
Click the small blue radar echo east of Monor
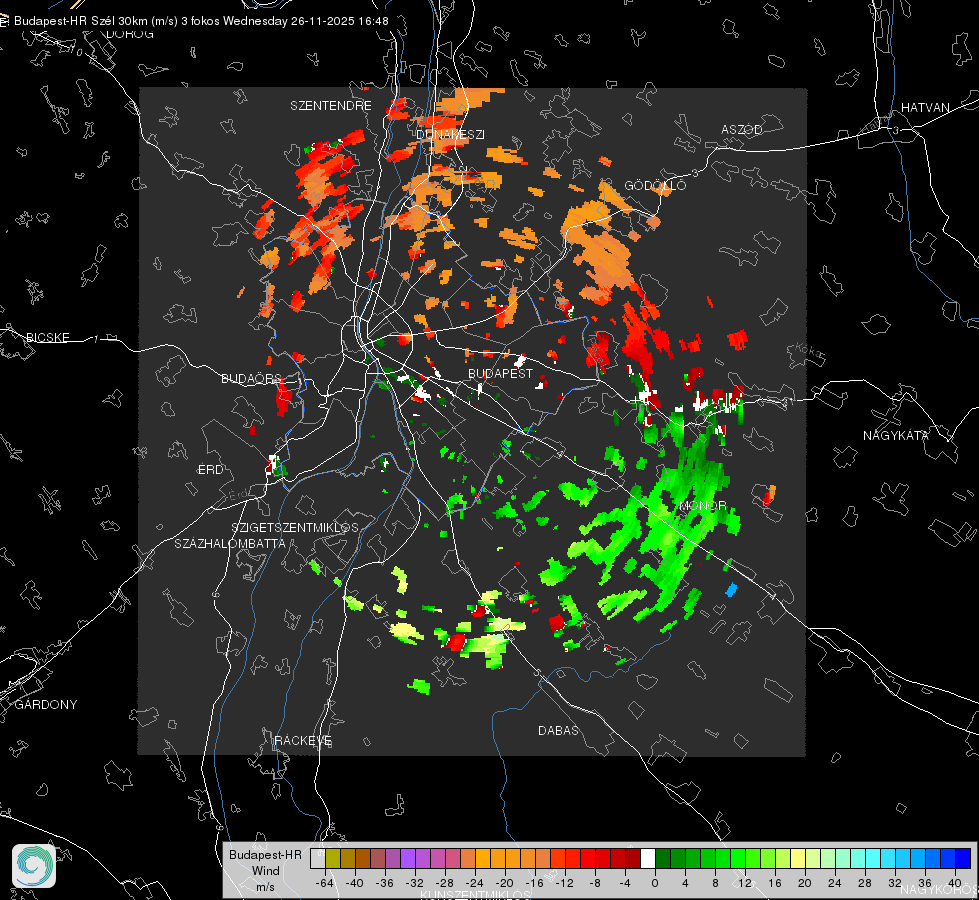click(x=731, y=589)
